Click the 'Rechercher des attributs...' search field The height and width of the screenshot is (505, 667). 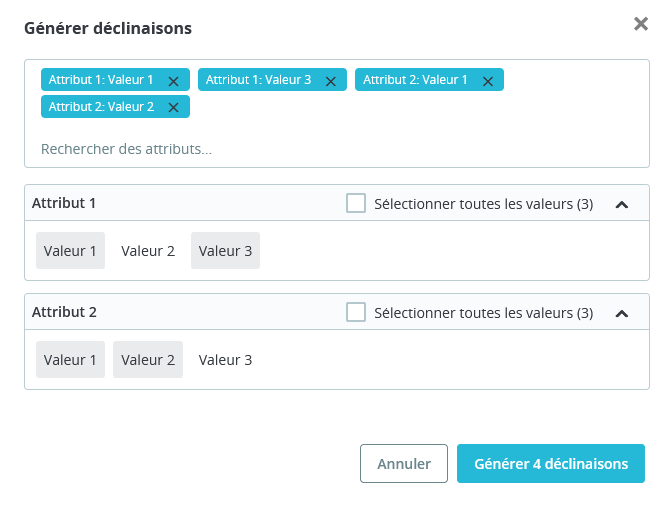click(x=200, y=149)
